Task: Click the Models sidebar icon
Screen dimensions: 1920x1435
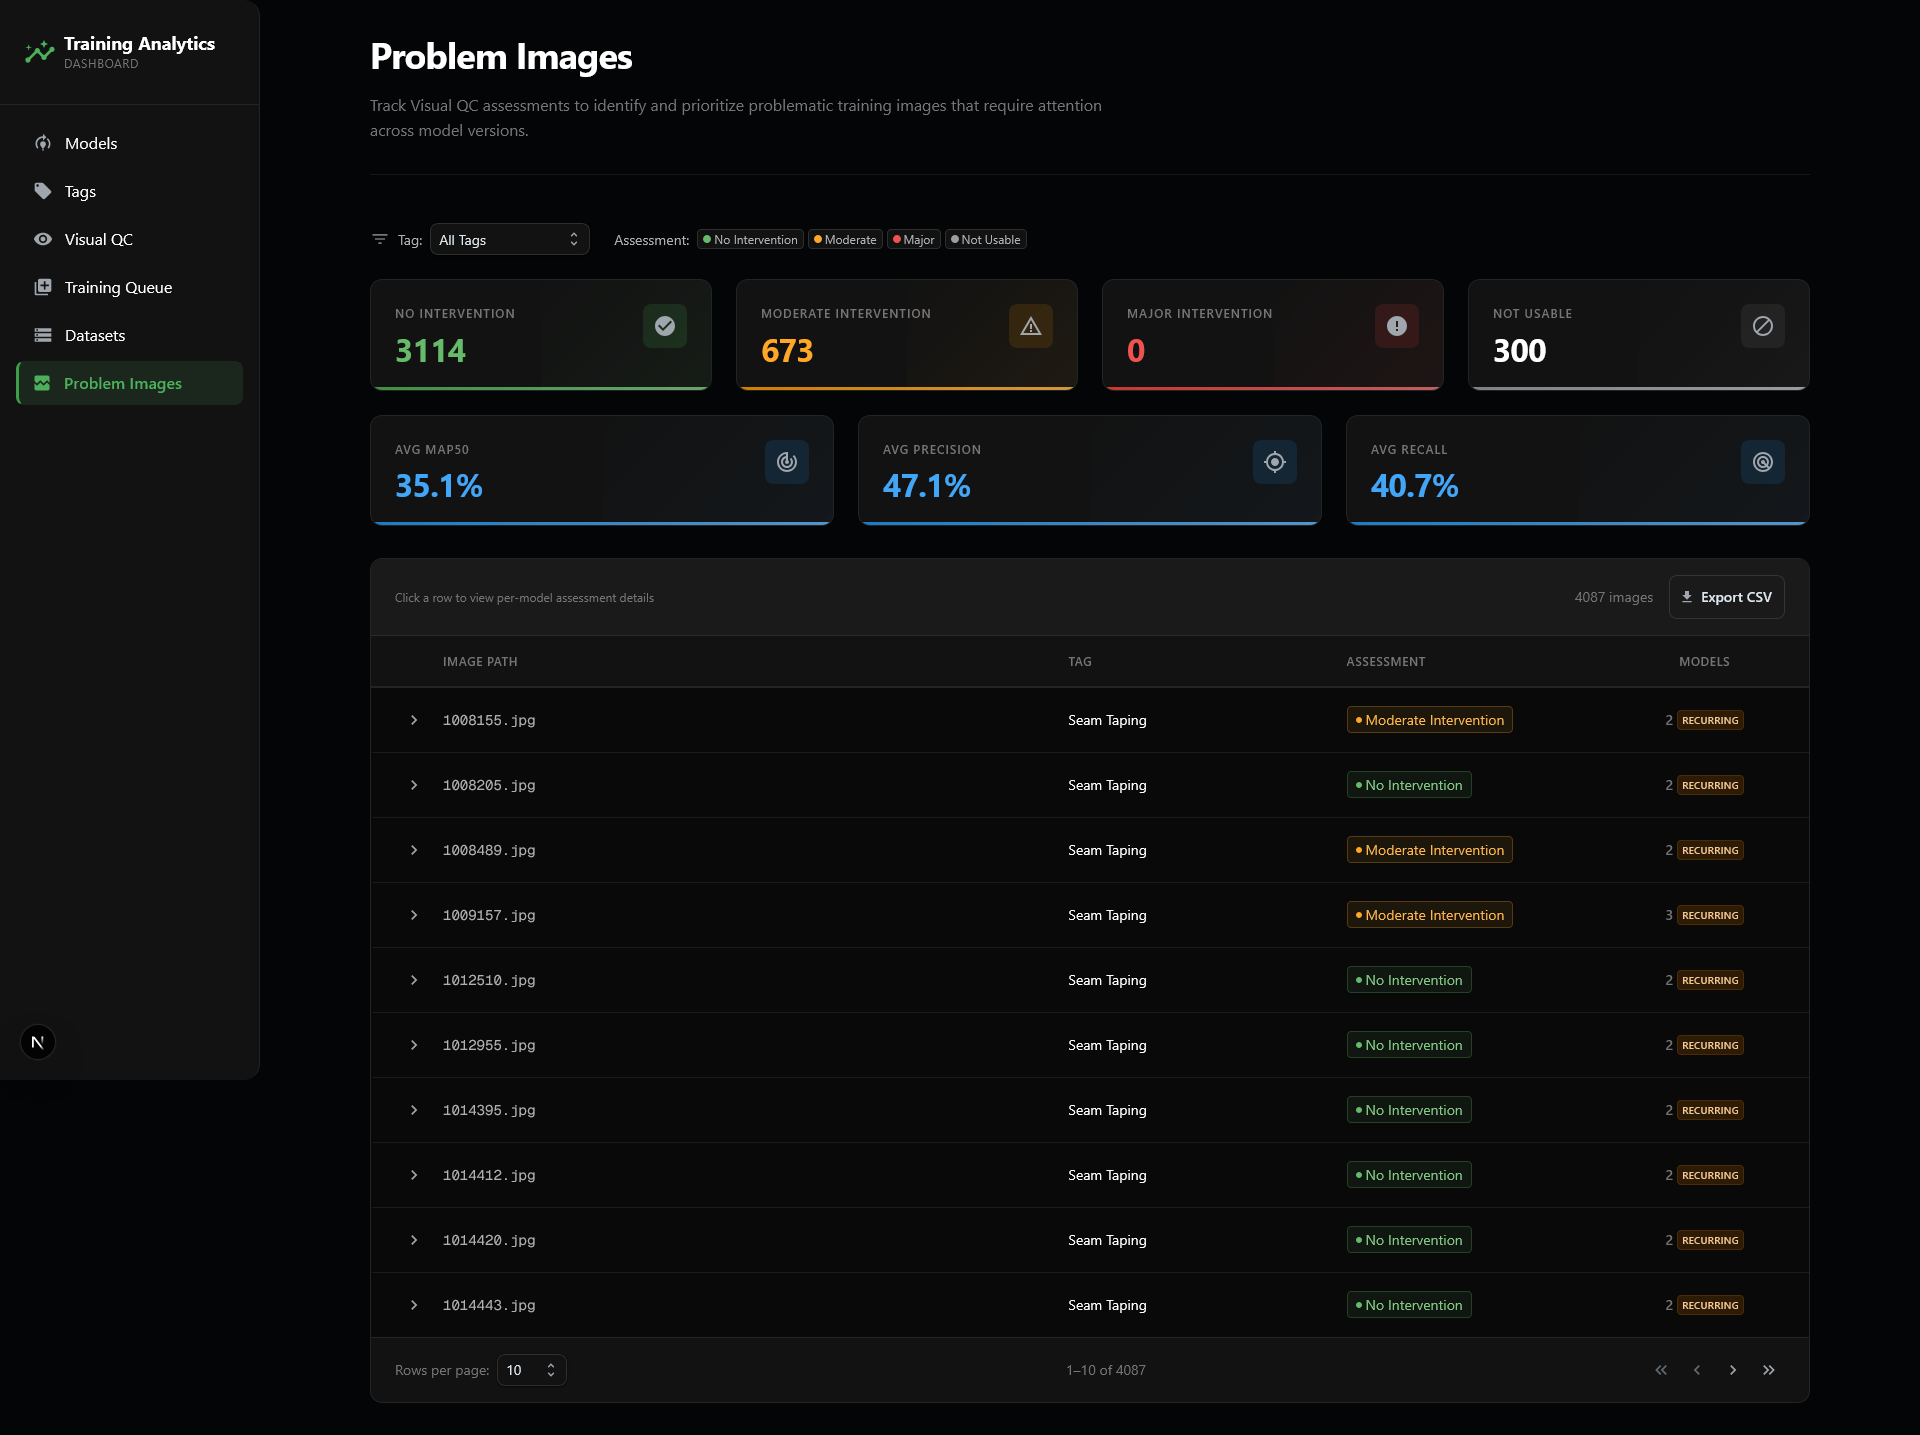Action: click(x=43, y=143)
